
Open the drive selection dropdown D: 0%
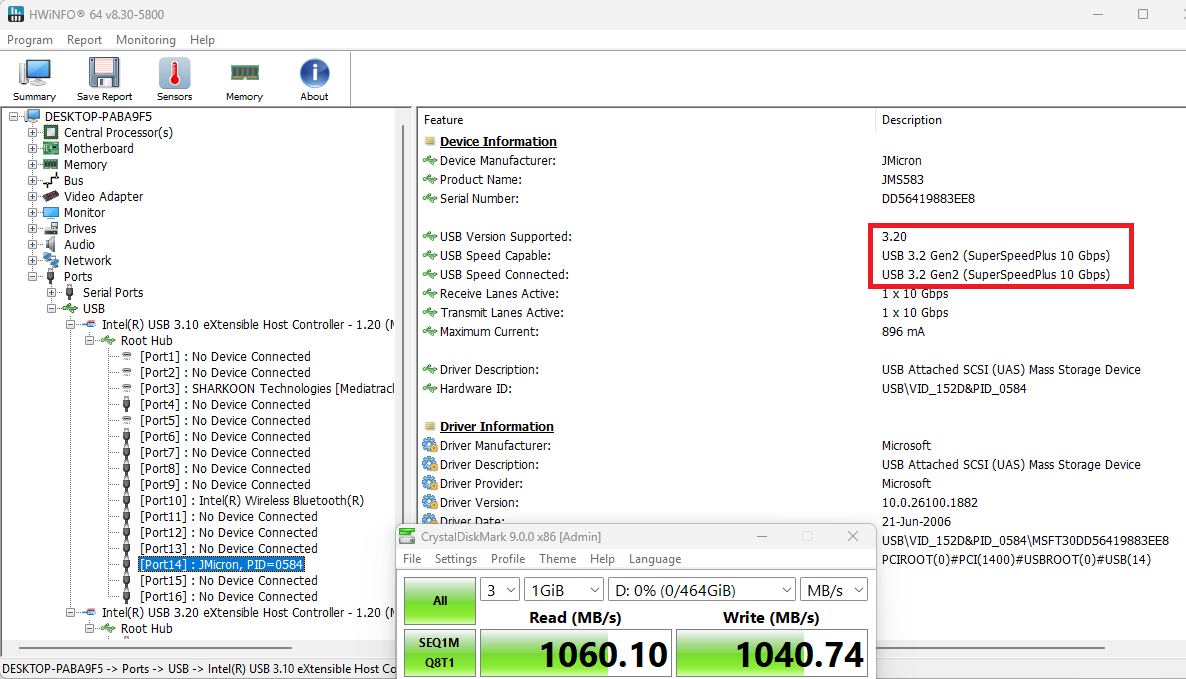tap(702, 590)
